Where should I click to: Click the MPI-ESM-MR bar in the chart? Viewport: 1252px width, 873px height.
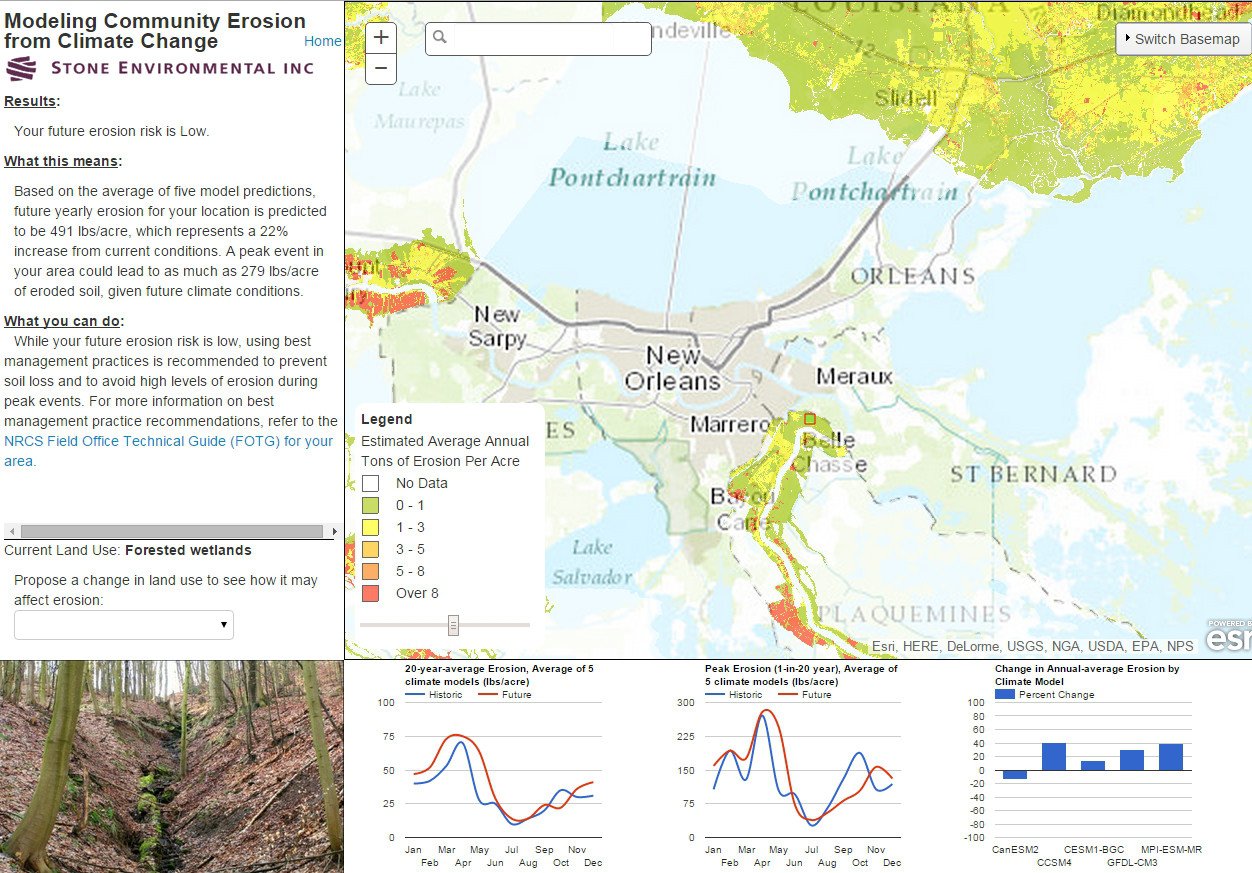pos(1171,757)
